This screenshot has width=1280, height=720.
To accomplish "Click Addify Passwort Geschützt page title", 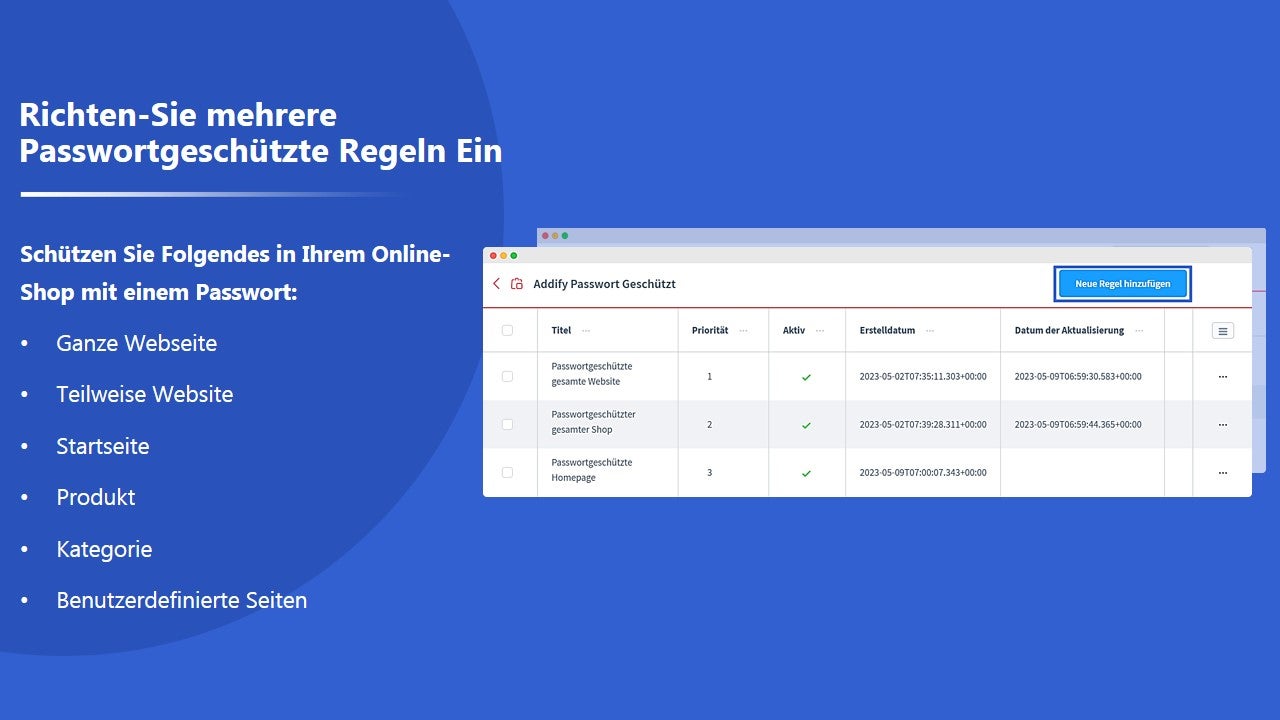I will (604, 284).
